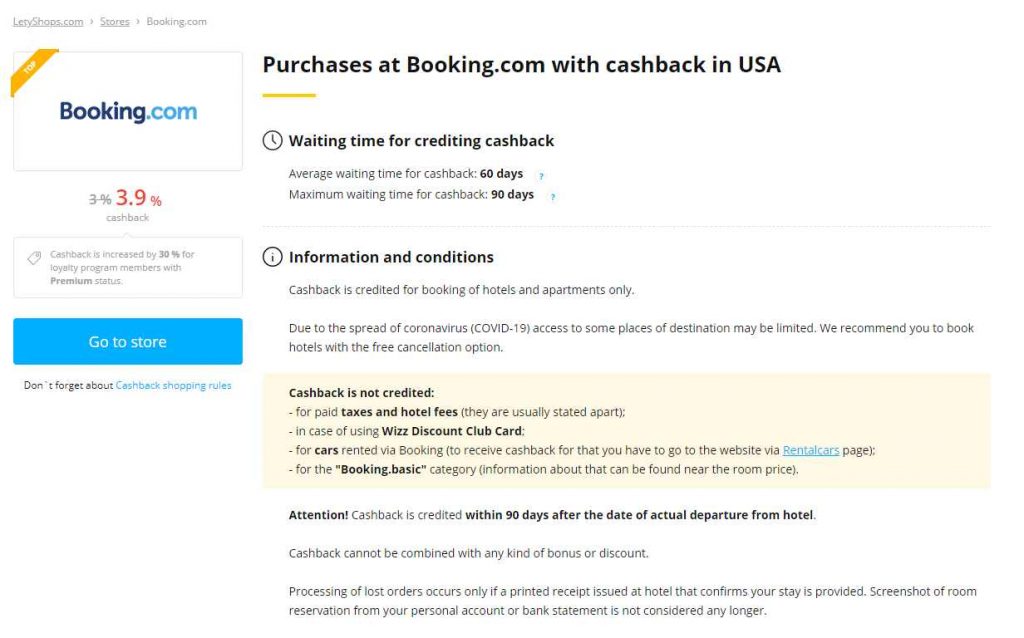Follow the Rentalcars link
This screenshot has height=638, width=1024.
(x=810, y=450)
